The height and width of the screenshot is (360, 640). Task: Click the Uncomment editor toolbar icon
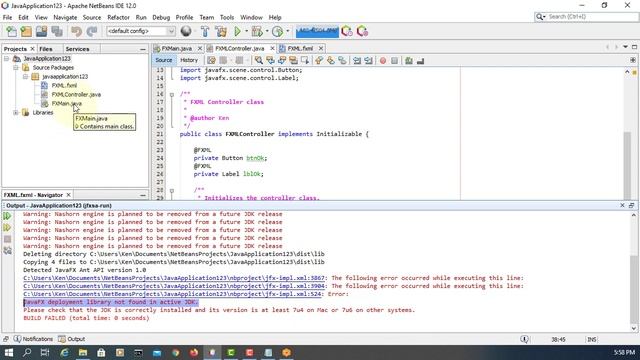(x=420, y=60)
